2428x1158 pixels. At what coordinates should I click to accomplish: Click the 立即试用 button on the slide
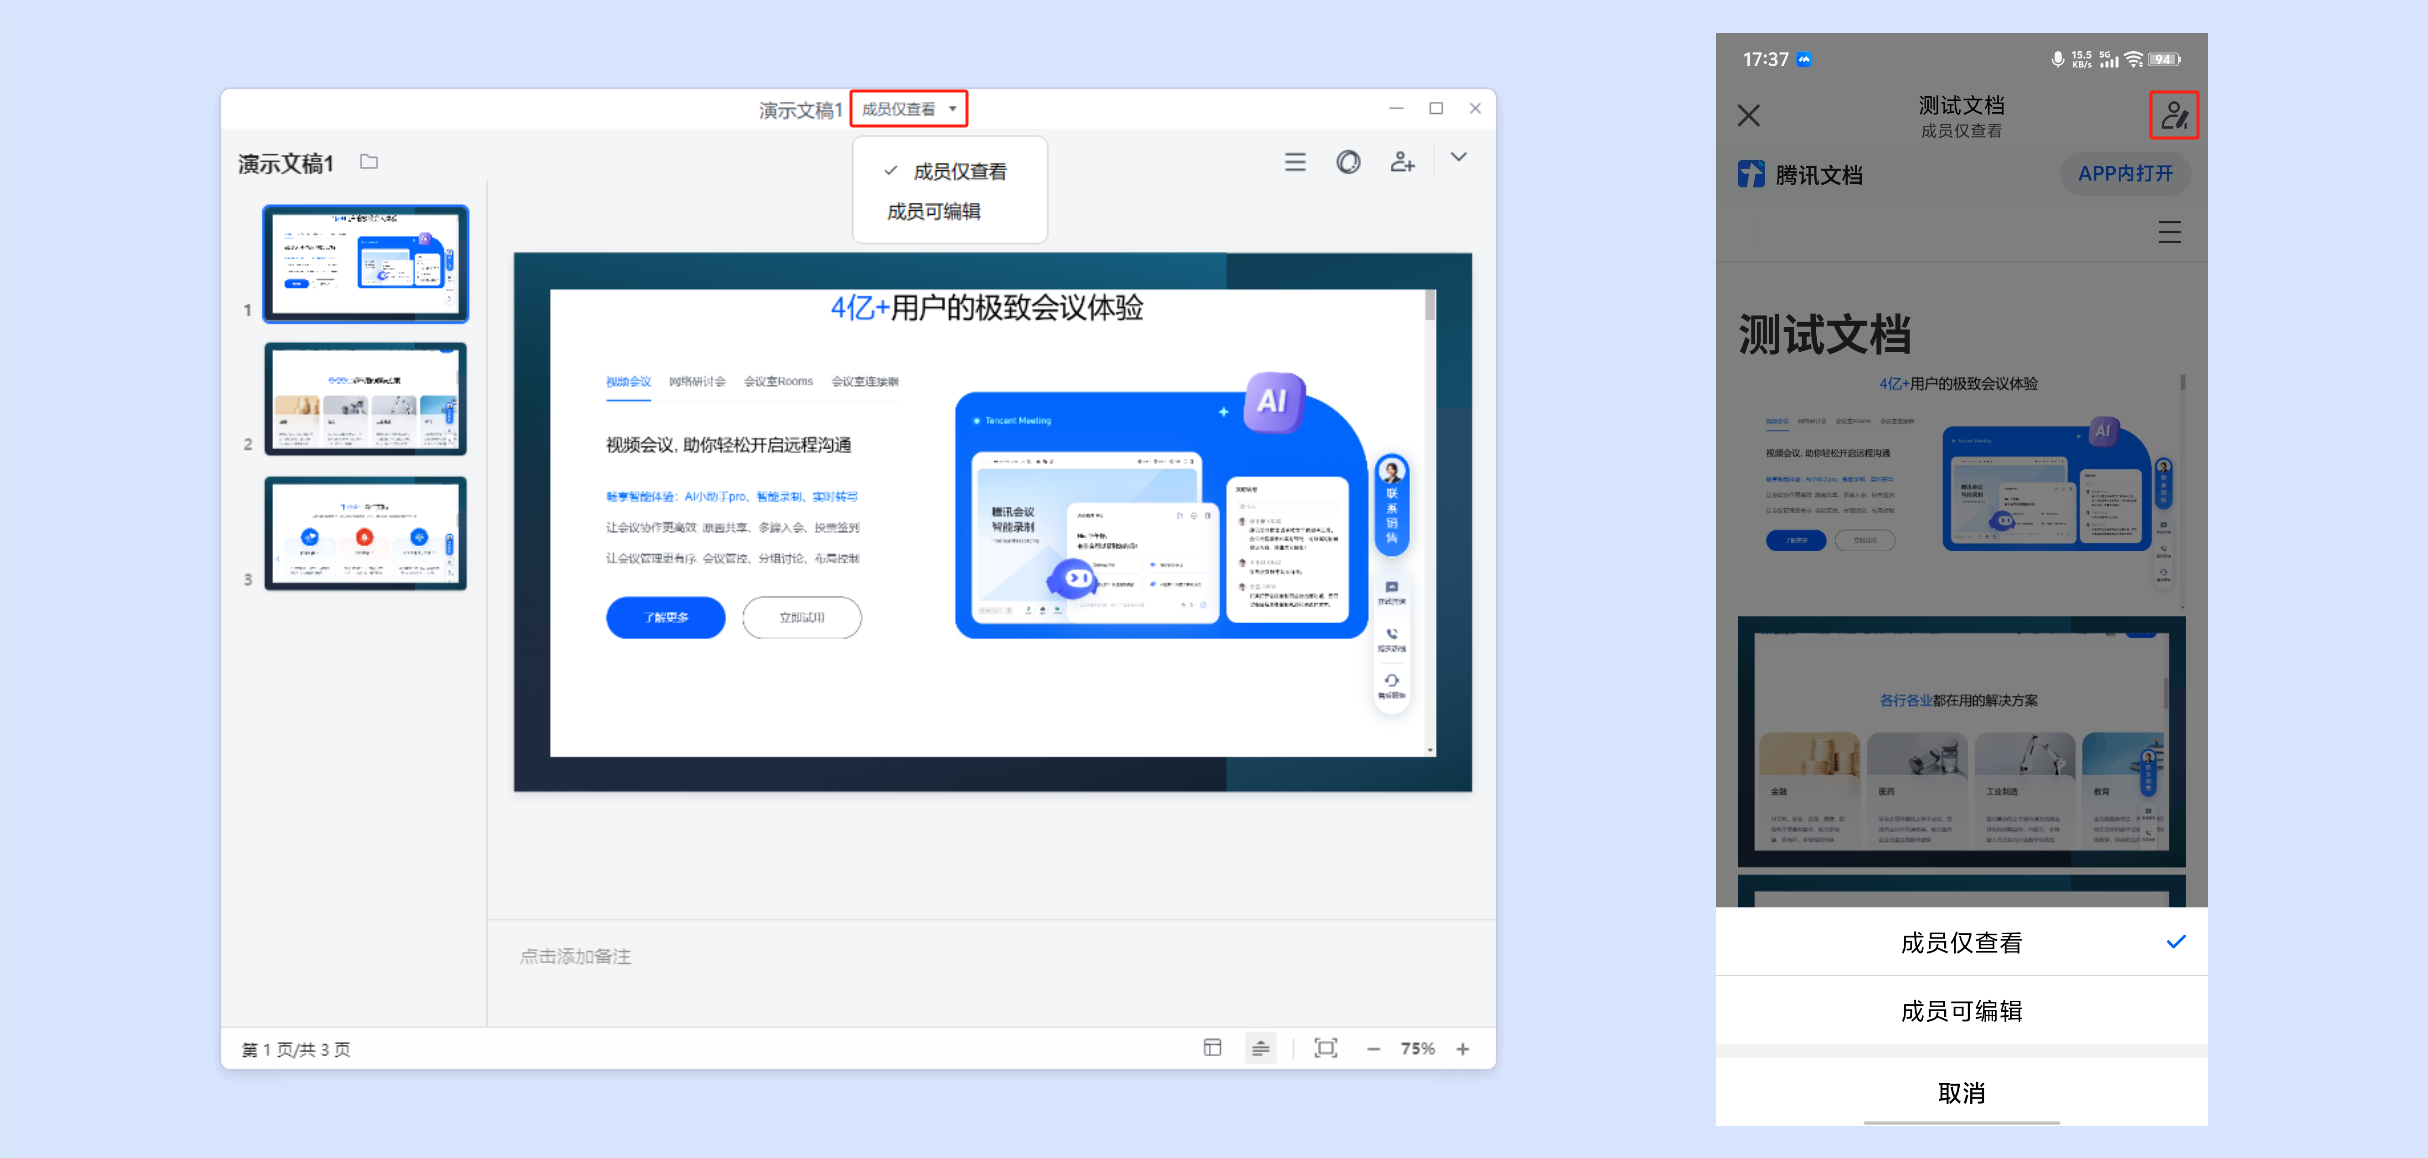click(x=802, y=617)
